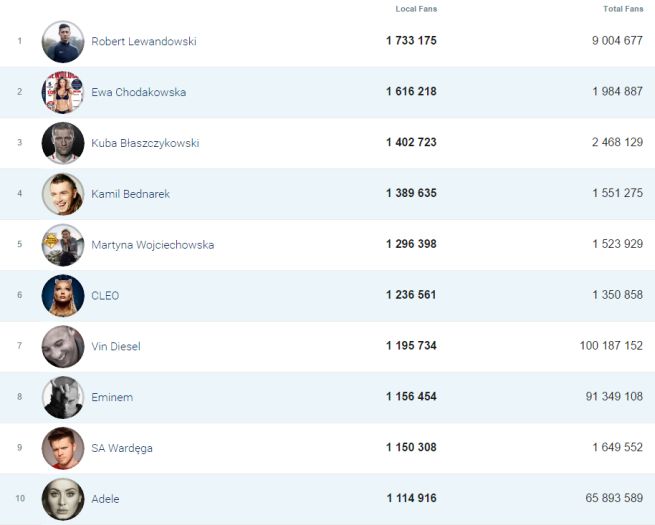Open the CLEO name link
This screenshot has width=655, height=525.
pyautogui.click(x=105, y=296)
